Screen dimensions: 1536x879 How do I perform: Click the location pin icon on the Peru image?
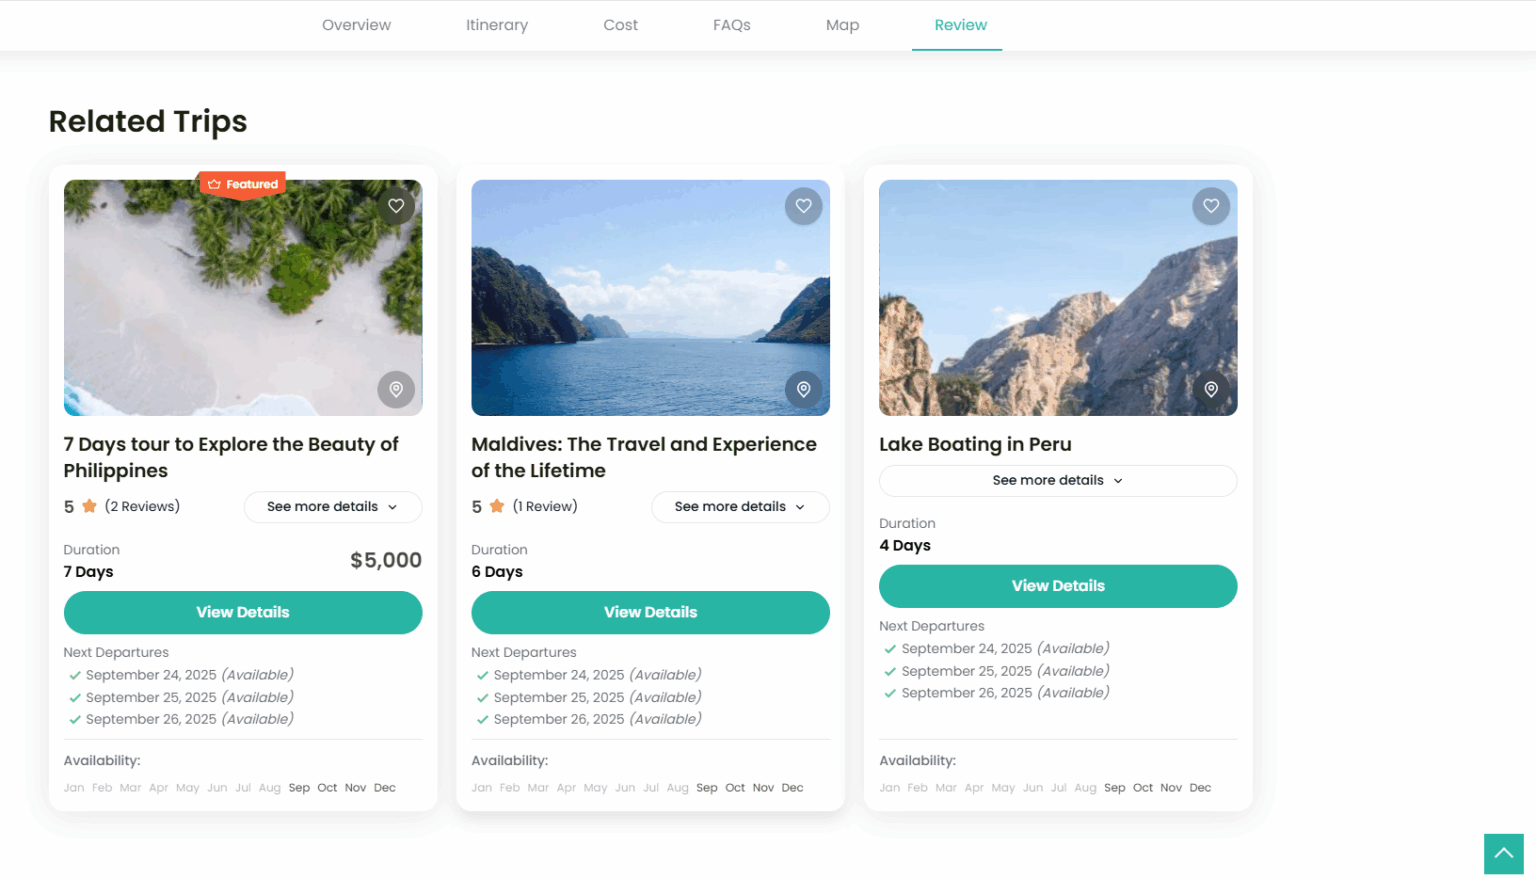pos(1211,390)
